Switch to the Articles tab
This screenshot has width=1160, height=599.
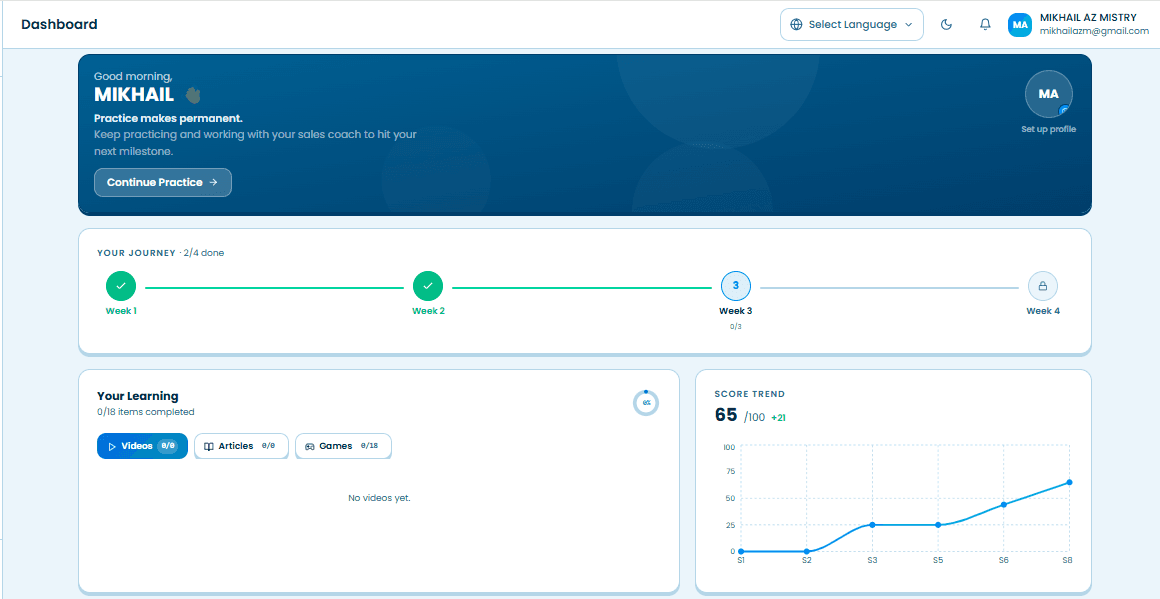click(241, 446)
